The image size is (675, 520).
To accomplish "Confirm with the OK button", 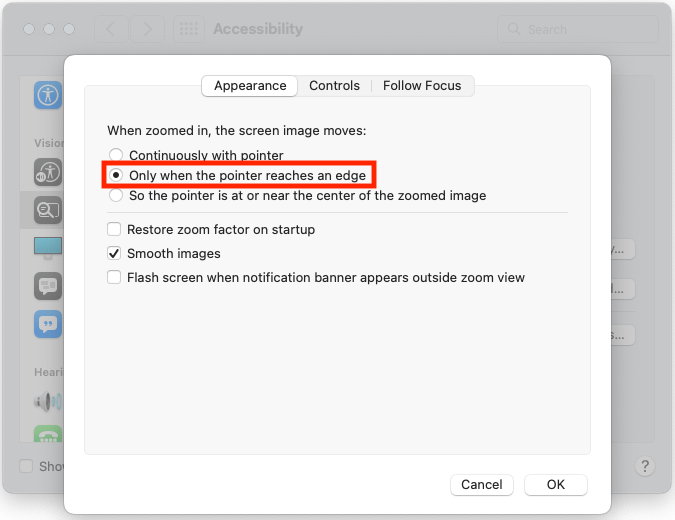I will pos(556,484).
